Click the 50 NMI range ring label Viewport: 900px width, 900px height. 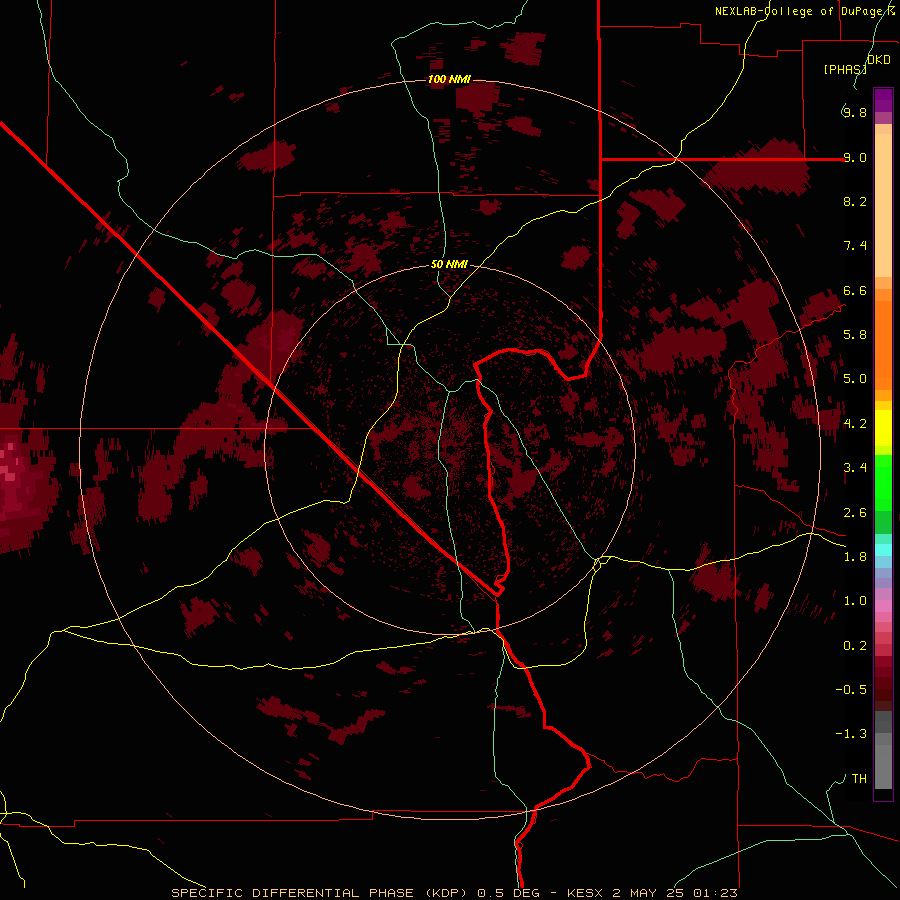pos(449,264)
